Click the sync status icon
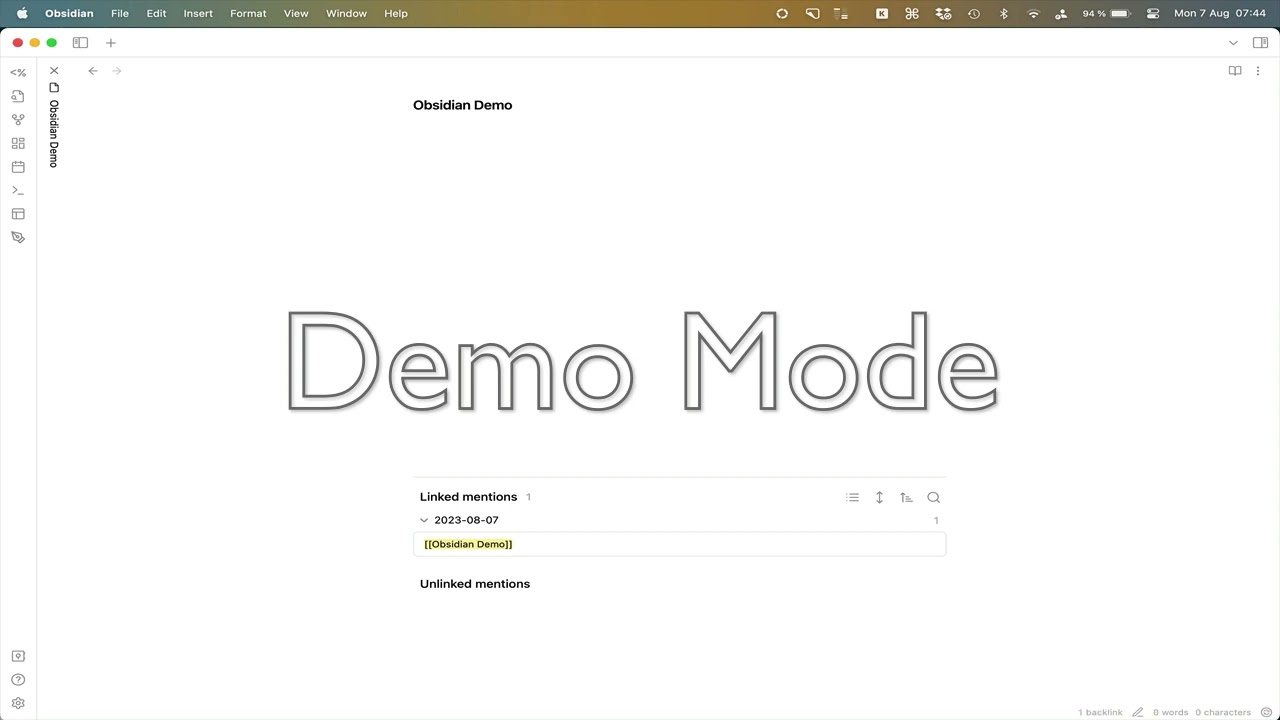This screenshot has height=720, width=1280. click(1266, 712)
